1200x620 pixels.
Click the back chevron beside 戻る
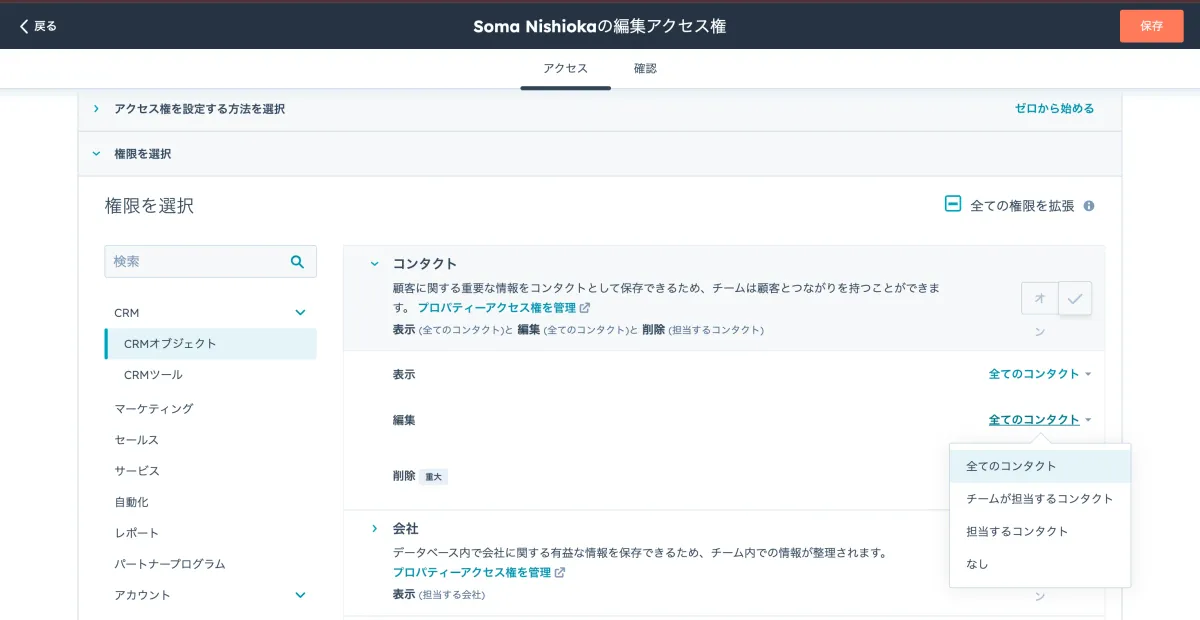22,26
